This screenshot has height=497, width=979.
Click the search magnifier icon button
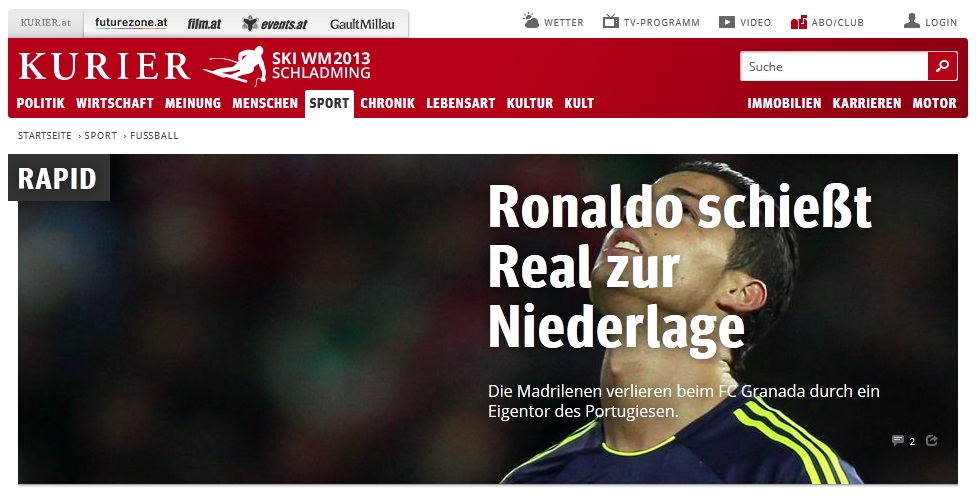pos(942,66)
